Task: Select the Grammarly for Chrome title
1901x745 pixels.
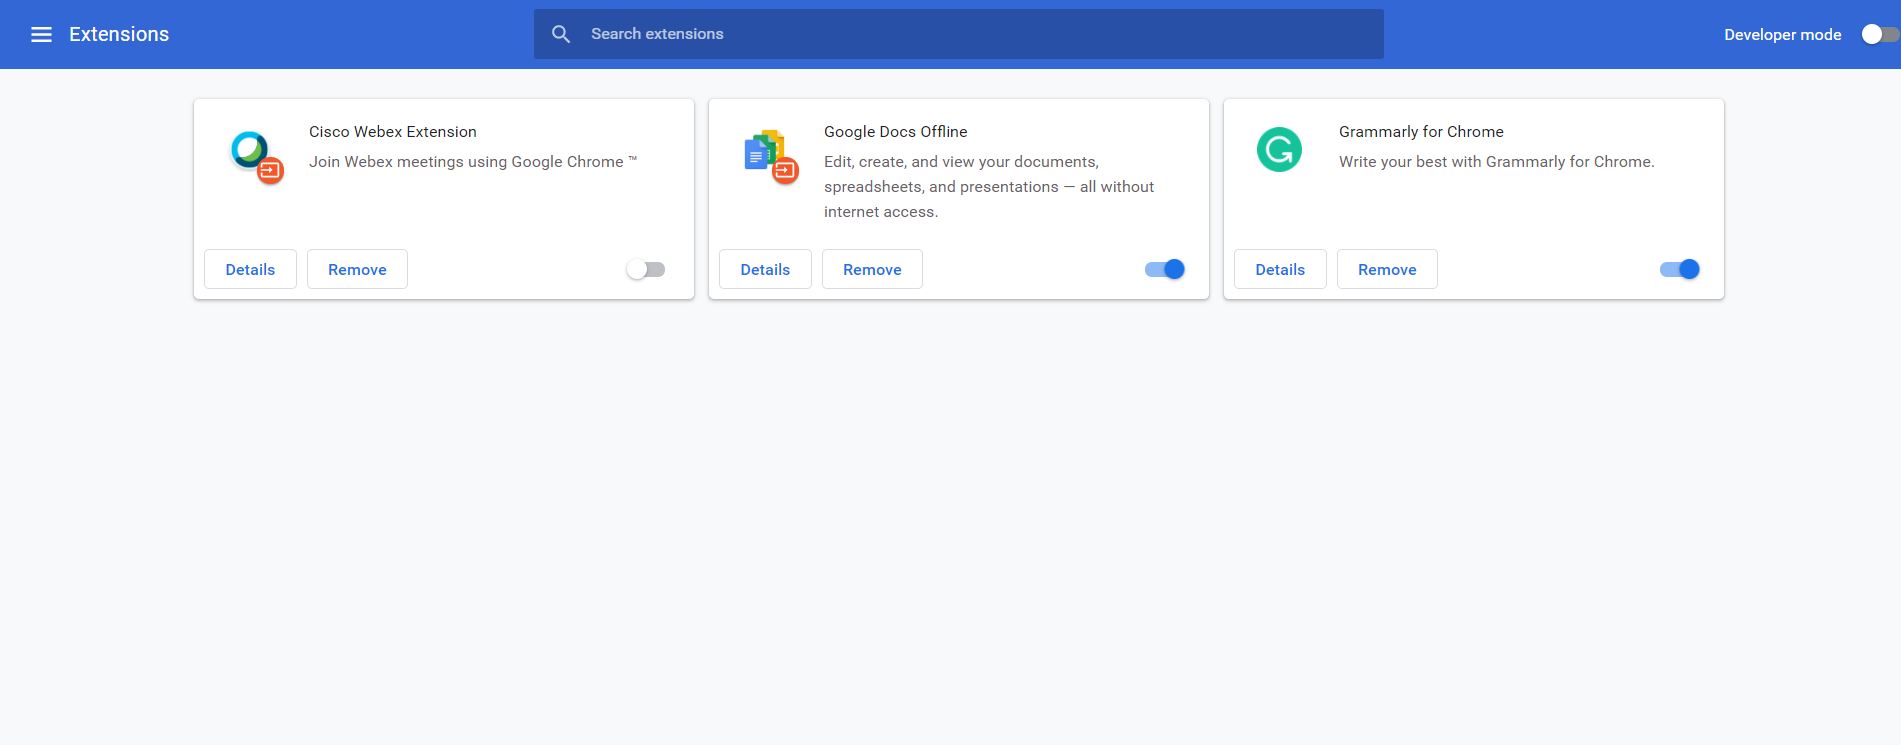Action: [x=1421, y=132]
